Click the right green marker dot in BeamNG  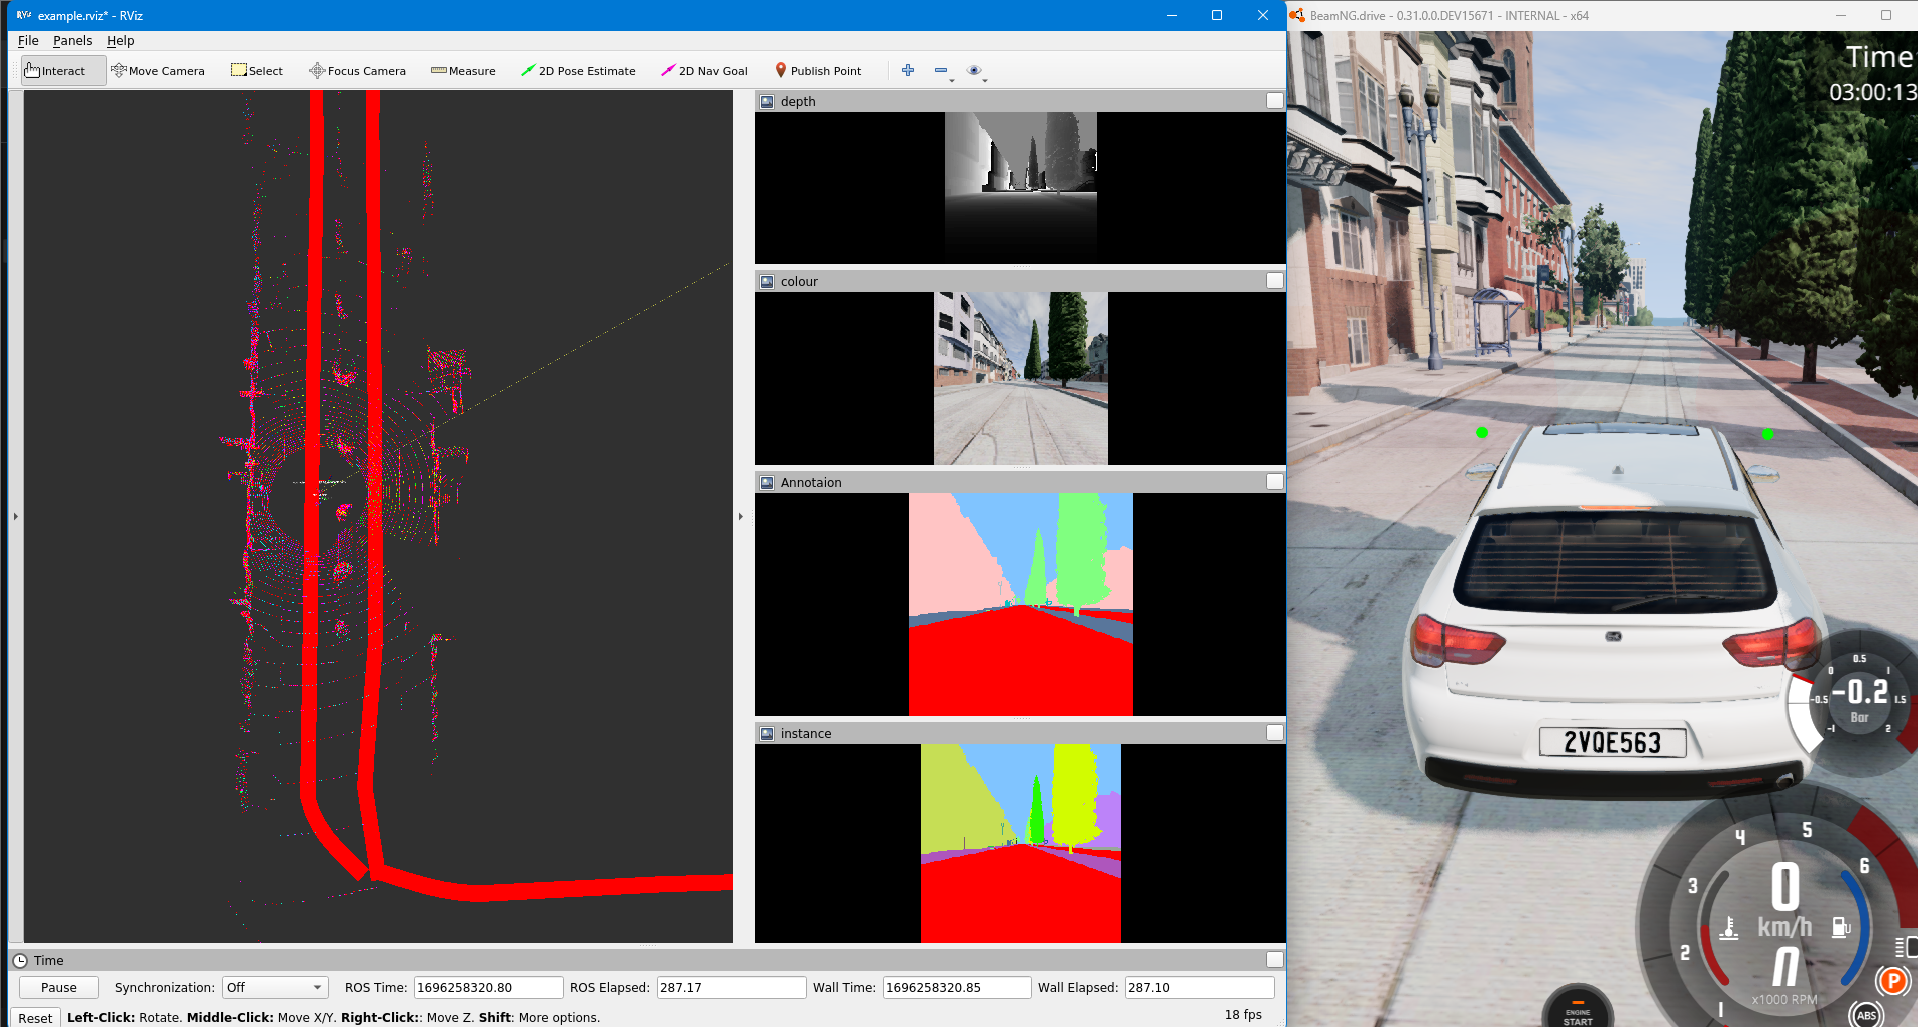(x=1768, y=434)
